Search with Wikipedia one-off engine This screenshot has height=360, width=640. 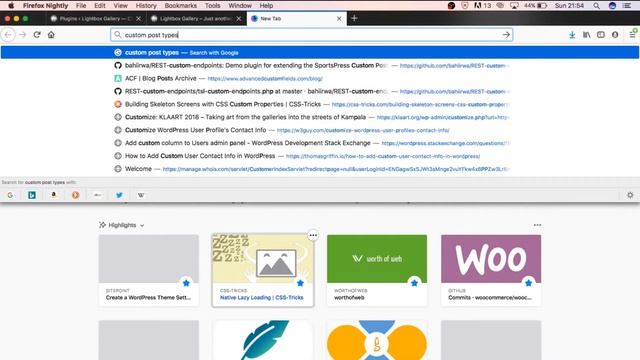(x=141, y=195)
